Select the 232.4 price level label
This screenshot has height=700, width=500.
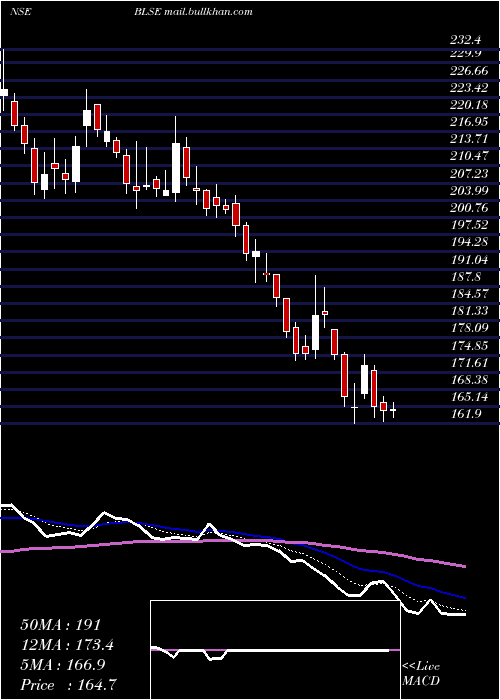coord(465,40)
